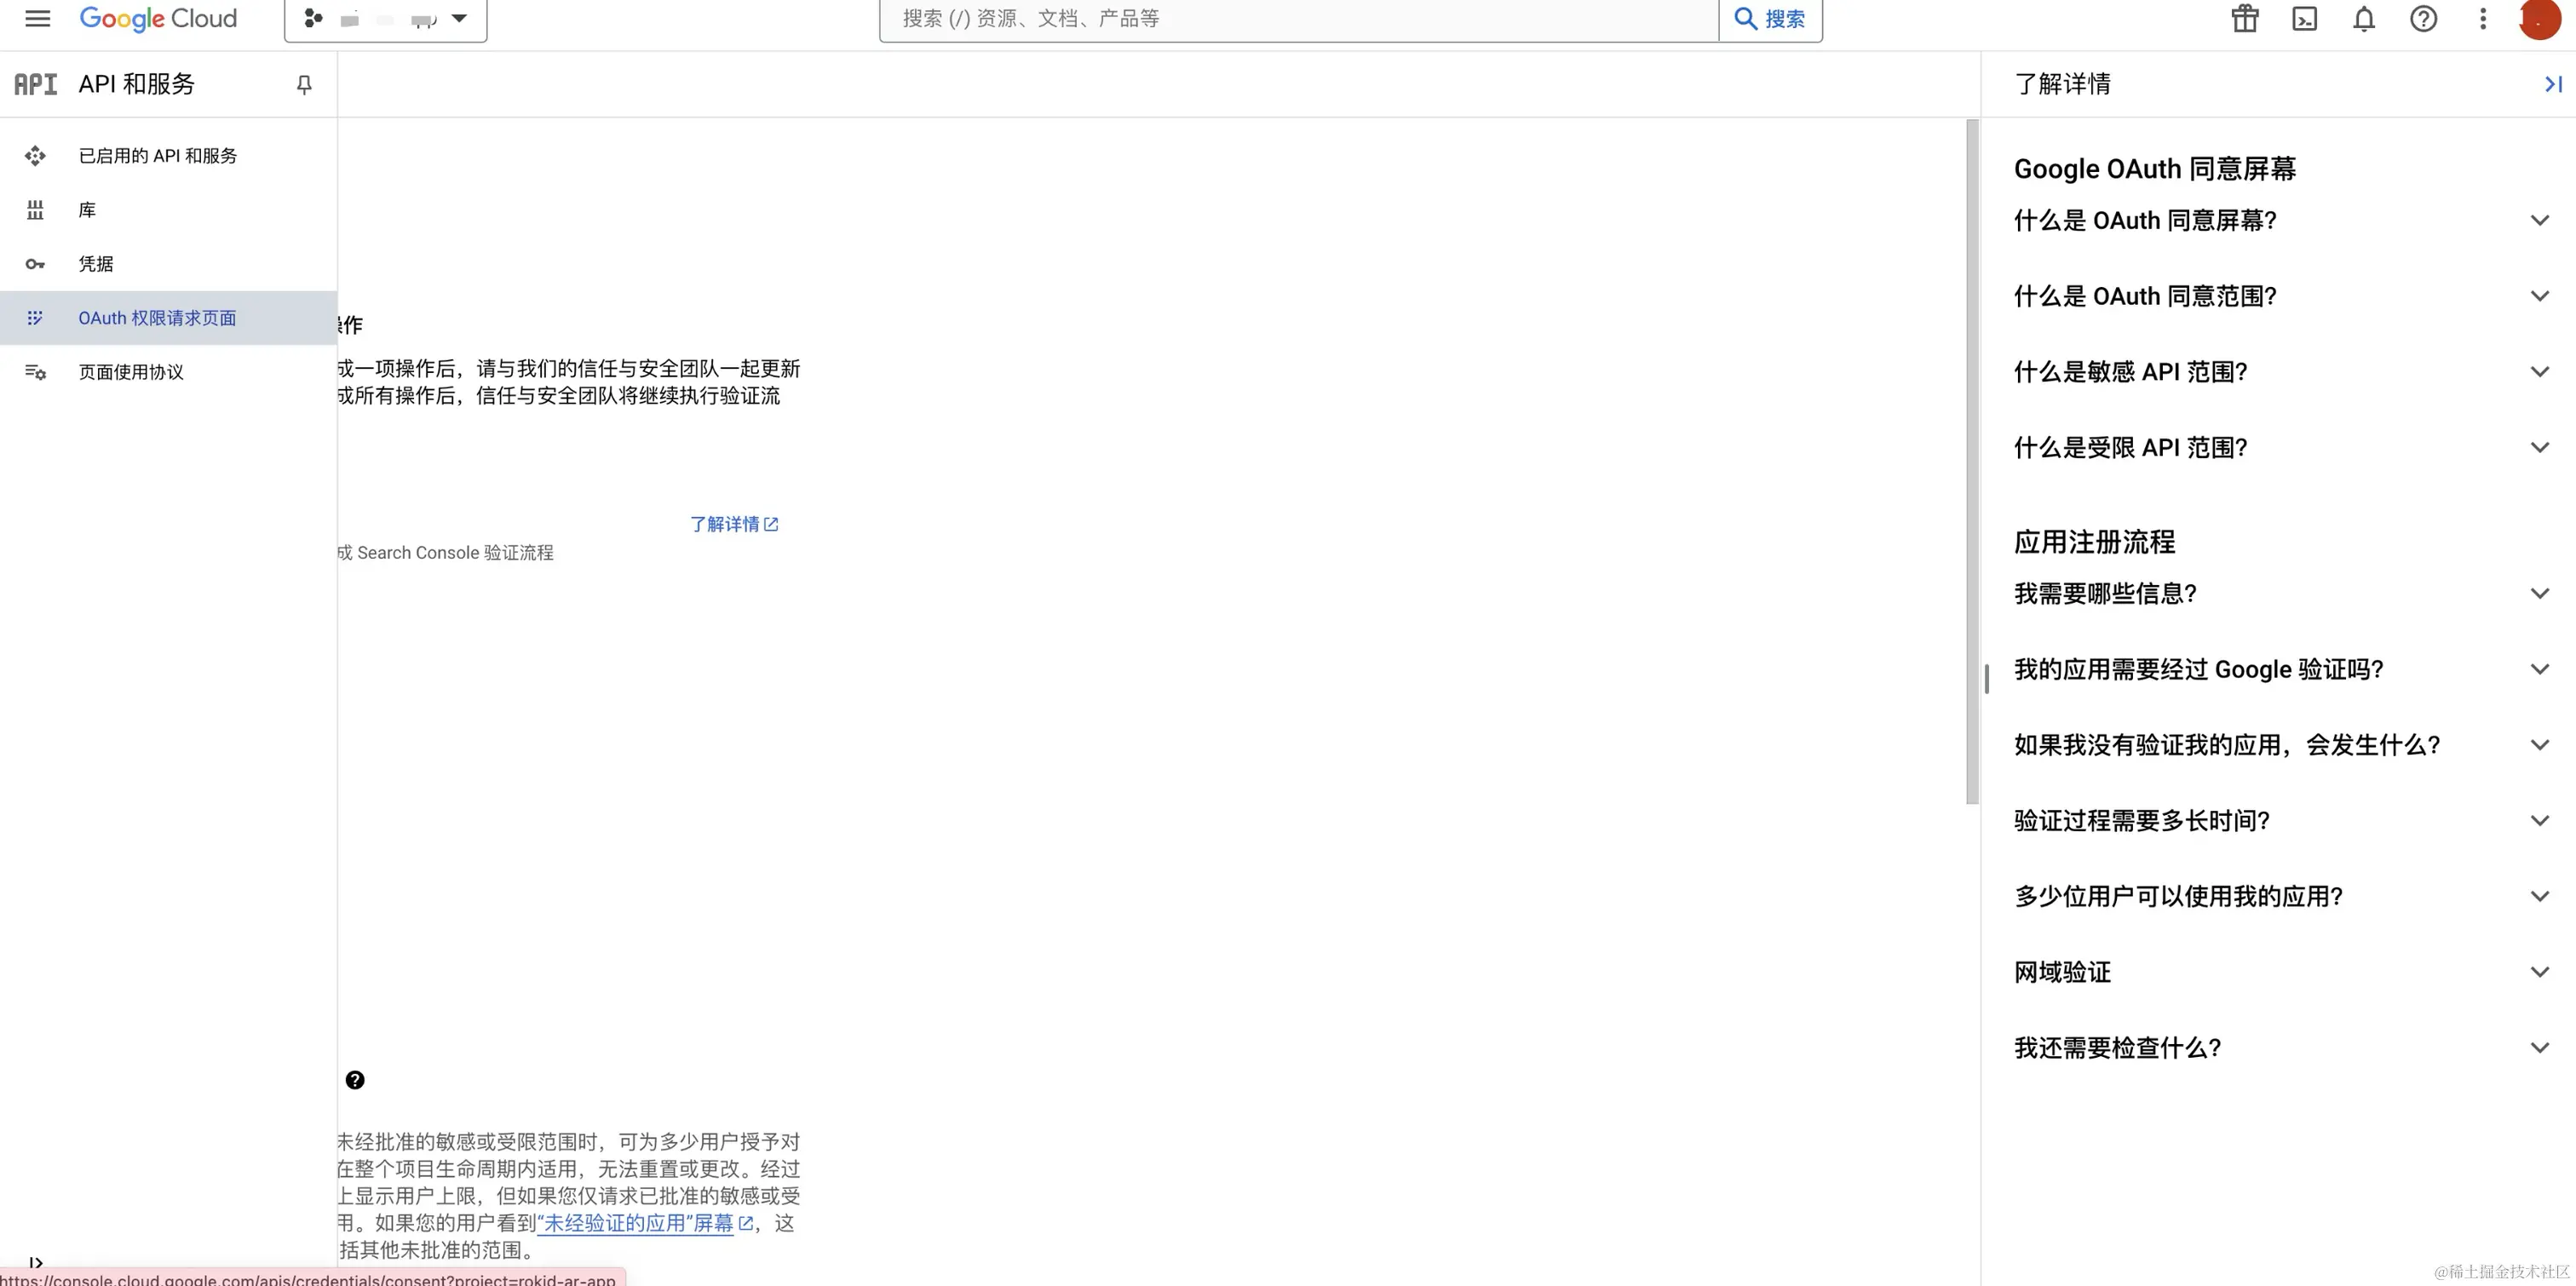Focus the resource search input field

(x=1298, y=19)
